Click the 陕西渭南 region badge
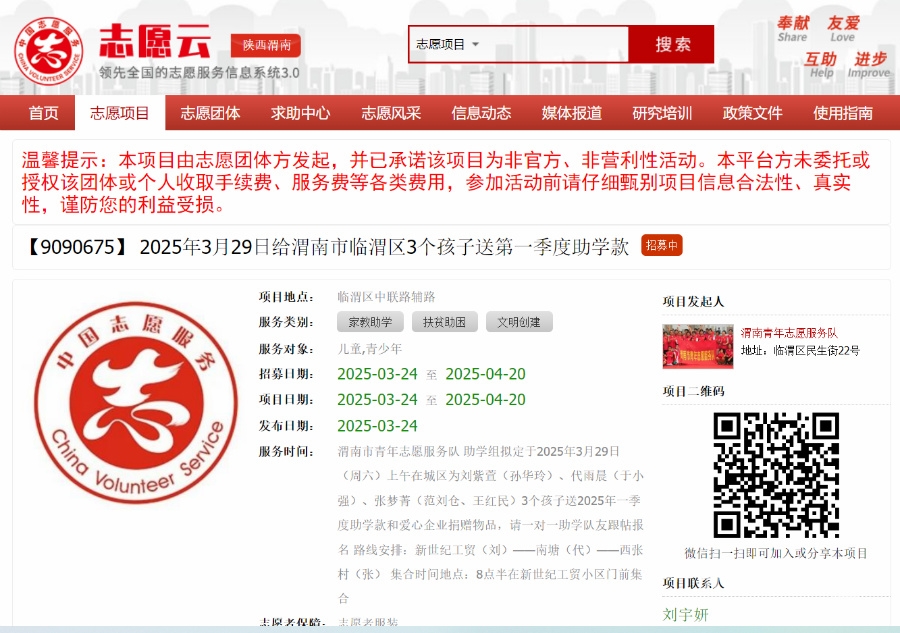 coord(266,45)
